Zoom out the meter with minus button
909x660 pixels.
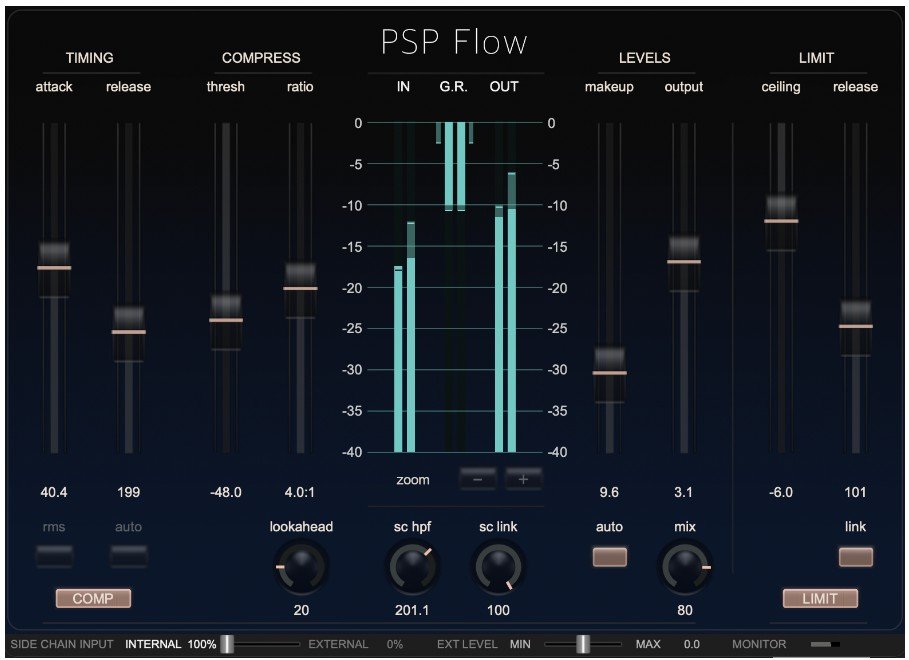pyautogui.click(x=478, y=480)
